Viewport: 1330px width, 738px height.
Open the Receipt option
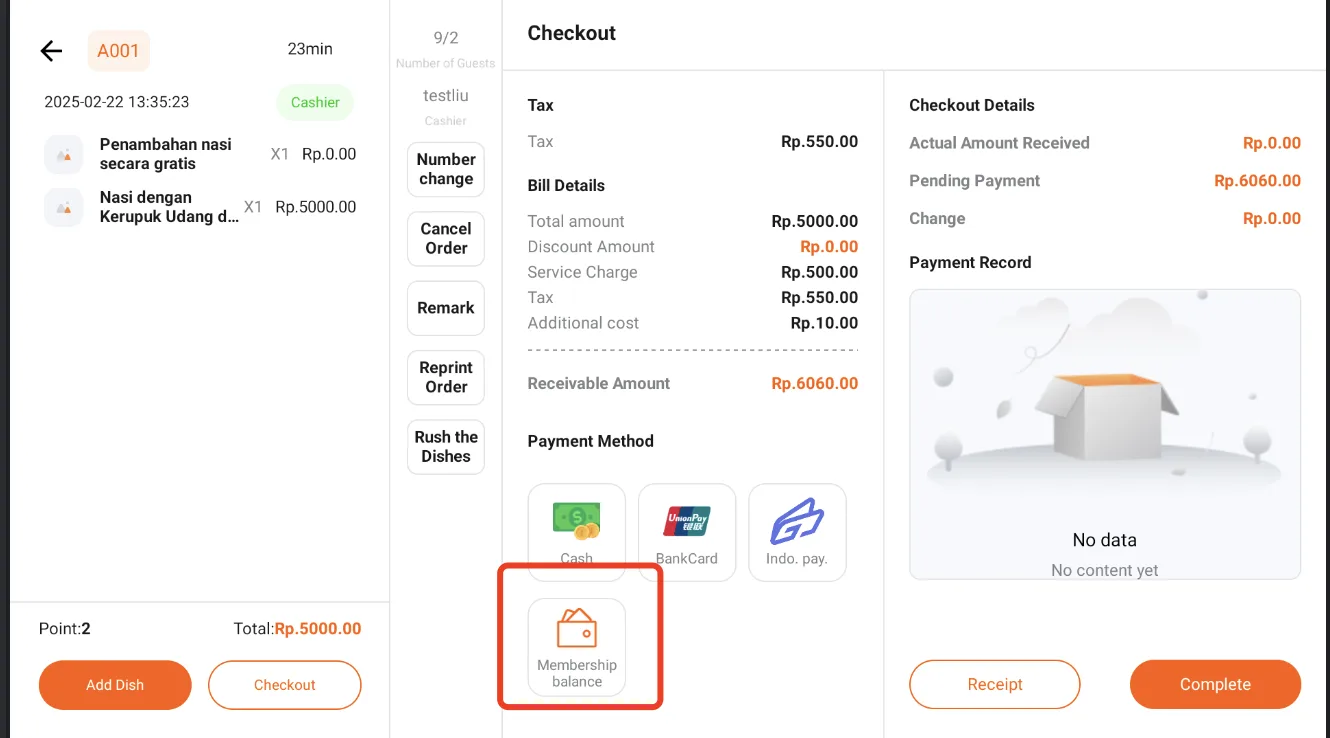tap(995, 685)
